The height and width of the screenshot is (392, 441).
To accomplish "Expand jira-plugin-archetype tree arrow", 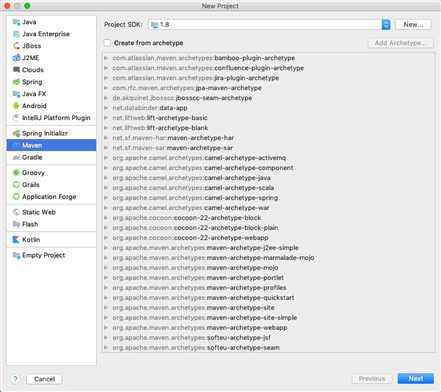I will 106,78.
